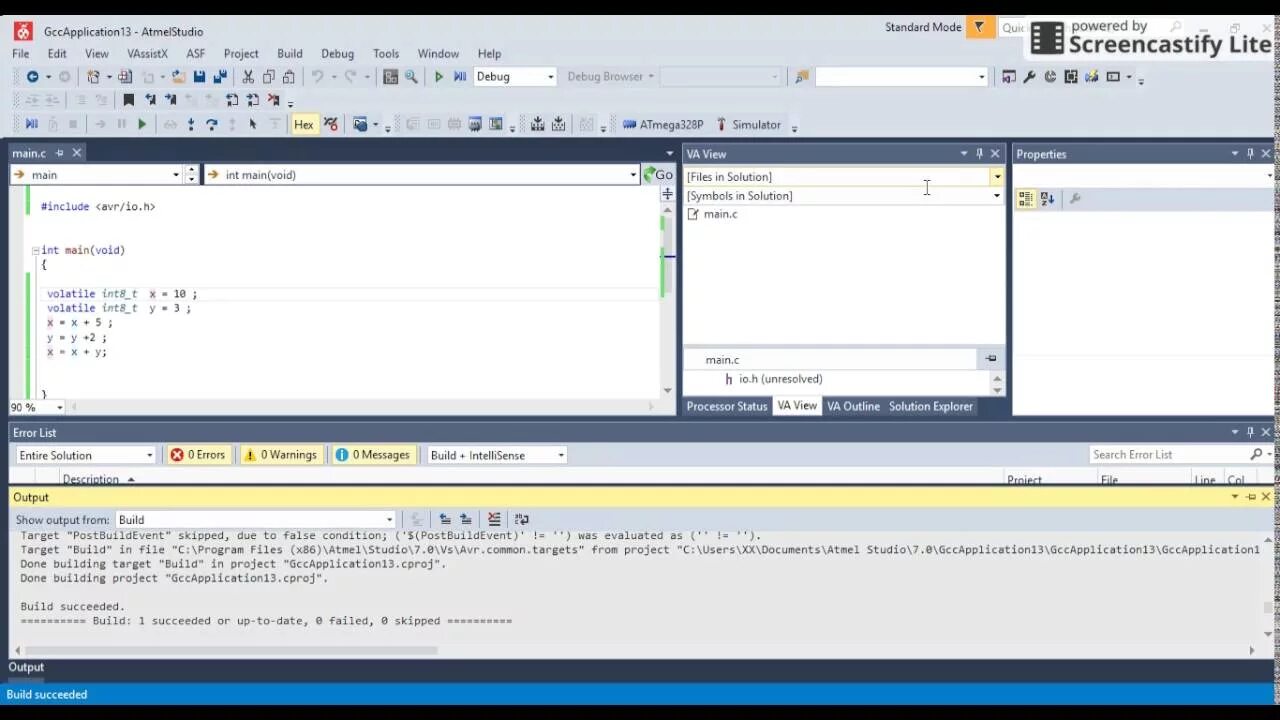Click the Step Over debug icon

(x=211, y=125)
